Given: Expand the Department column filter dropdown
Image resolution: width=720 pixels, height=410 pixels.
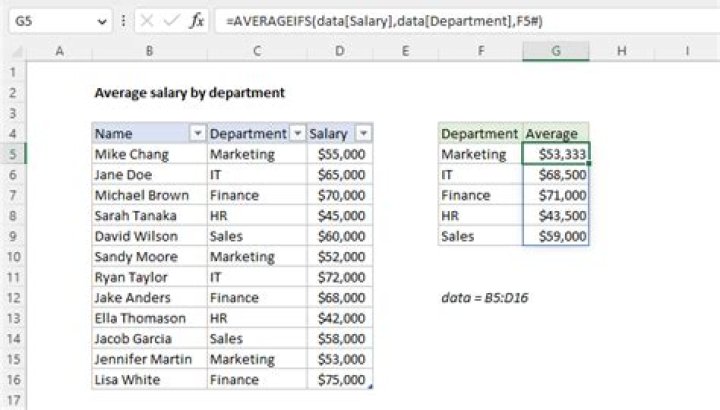Looking at the screenshot, I should pyautogui.click(x=295, y=134).
